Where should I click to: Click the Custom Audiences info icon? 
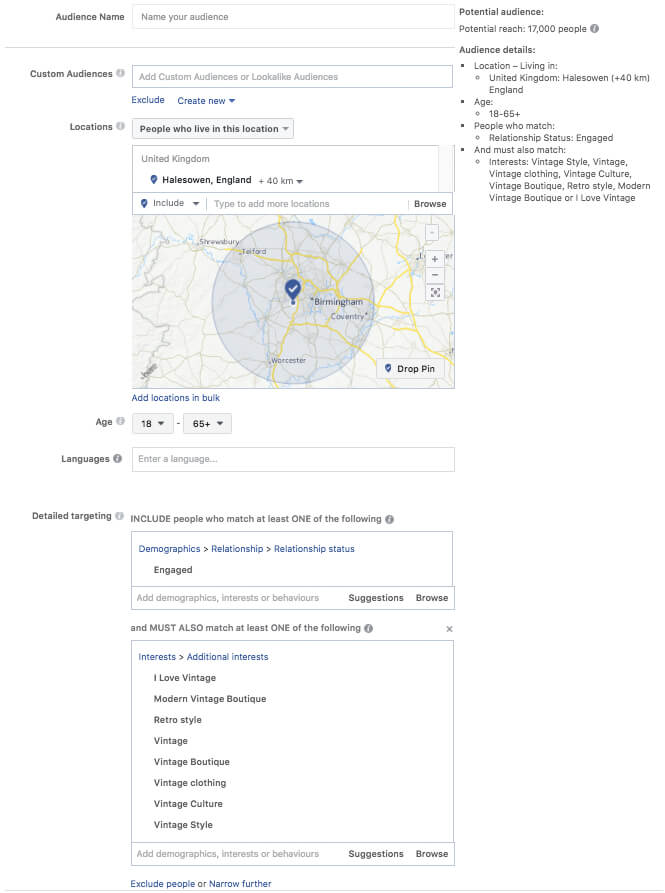tap(120, 73)
